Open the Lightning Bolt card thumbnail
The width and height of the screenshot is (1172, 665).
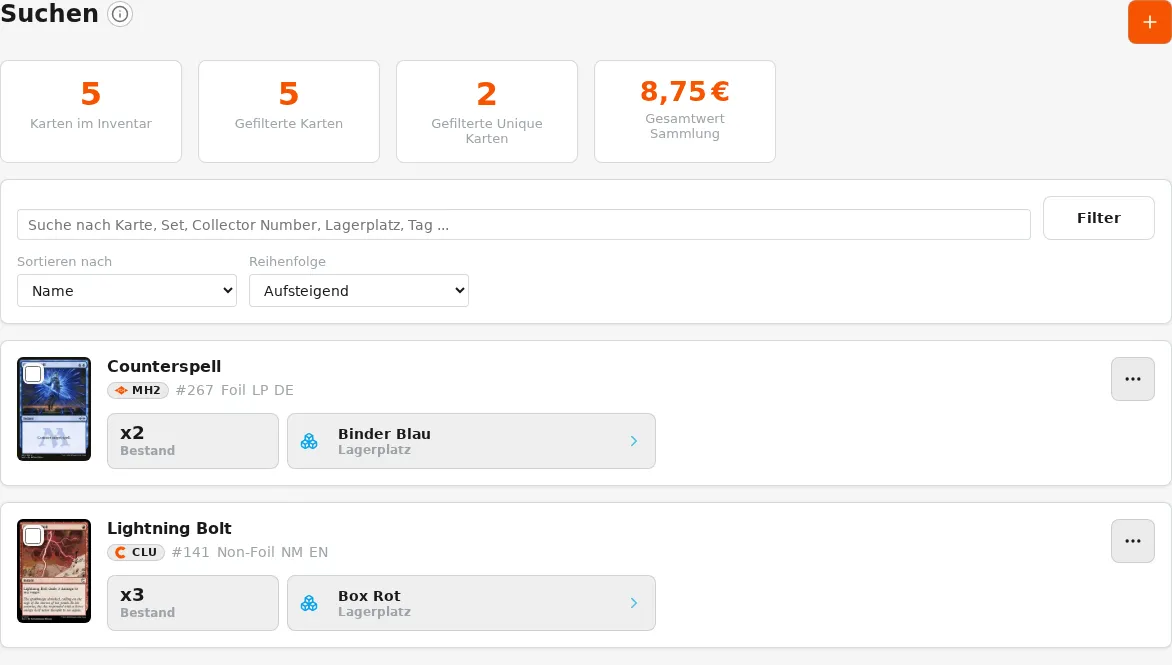pos(54,571)
